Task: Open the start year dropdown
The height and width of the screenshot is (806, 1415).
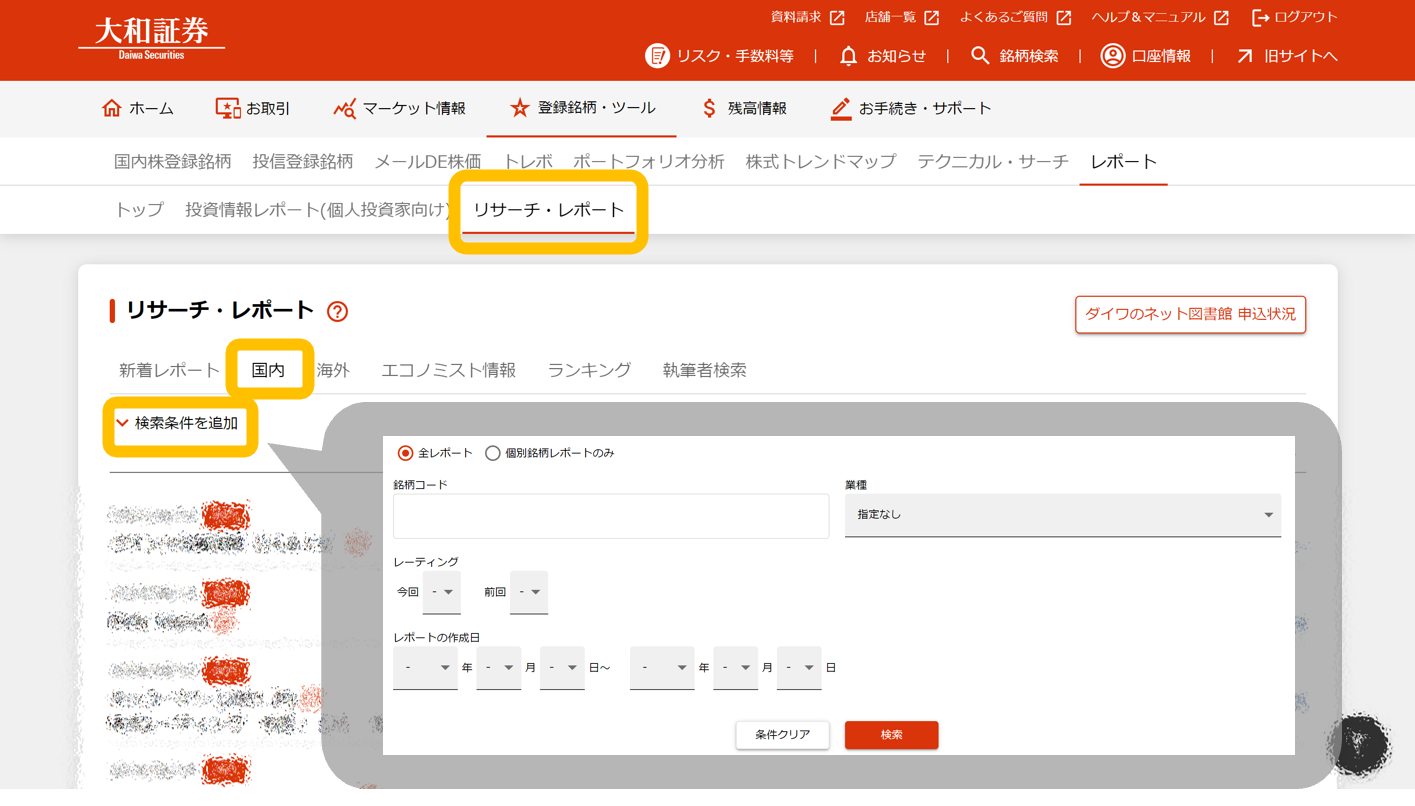Action: [425, 668]
